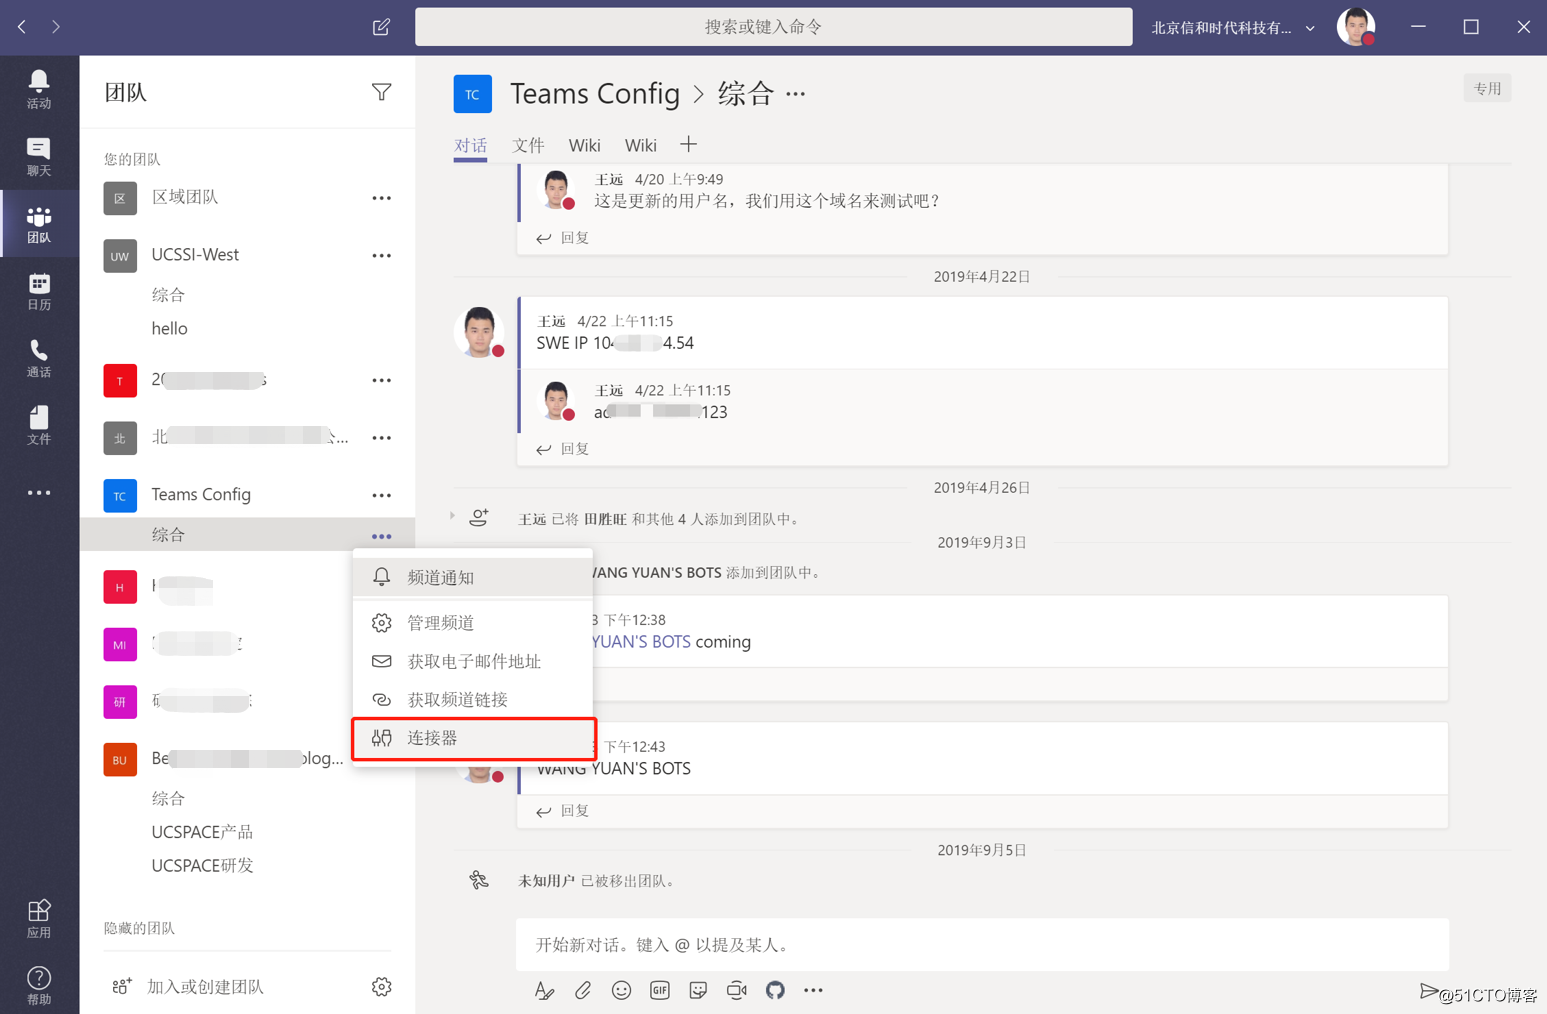The image size is (1547, 1014).
Task: Open the Files (文件) sidebar icon
Action: point(39,425)
